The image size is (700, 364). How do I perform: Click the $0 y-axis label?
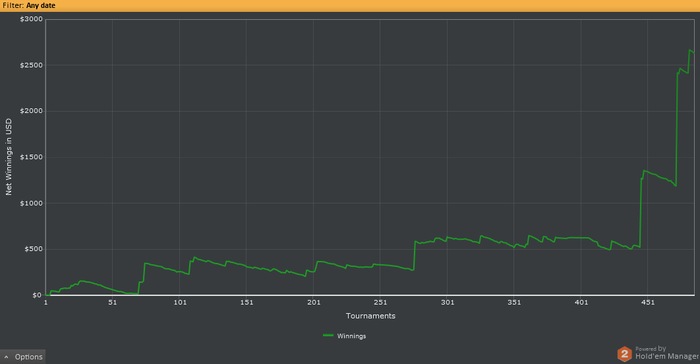(x=37, y=295)
